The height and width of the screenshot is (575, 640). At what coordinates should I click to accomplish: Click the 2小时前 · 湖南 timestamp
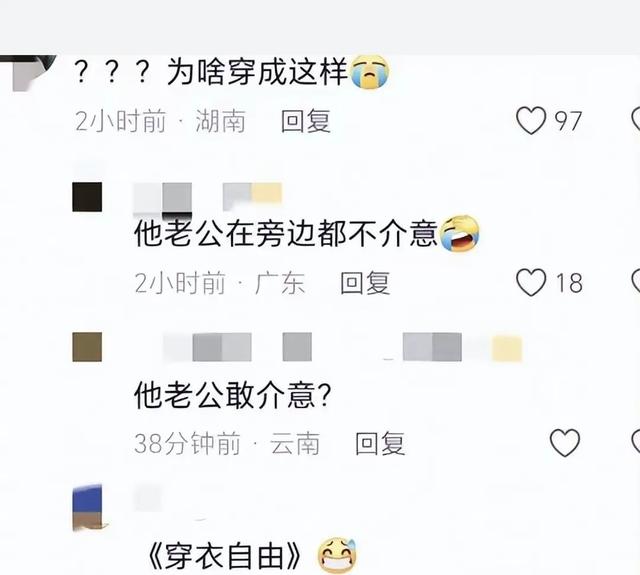coord(161,121)
